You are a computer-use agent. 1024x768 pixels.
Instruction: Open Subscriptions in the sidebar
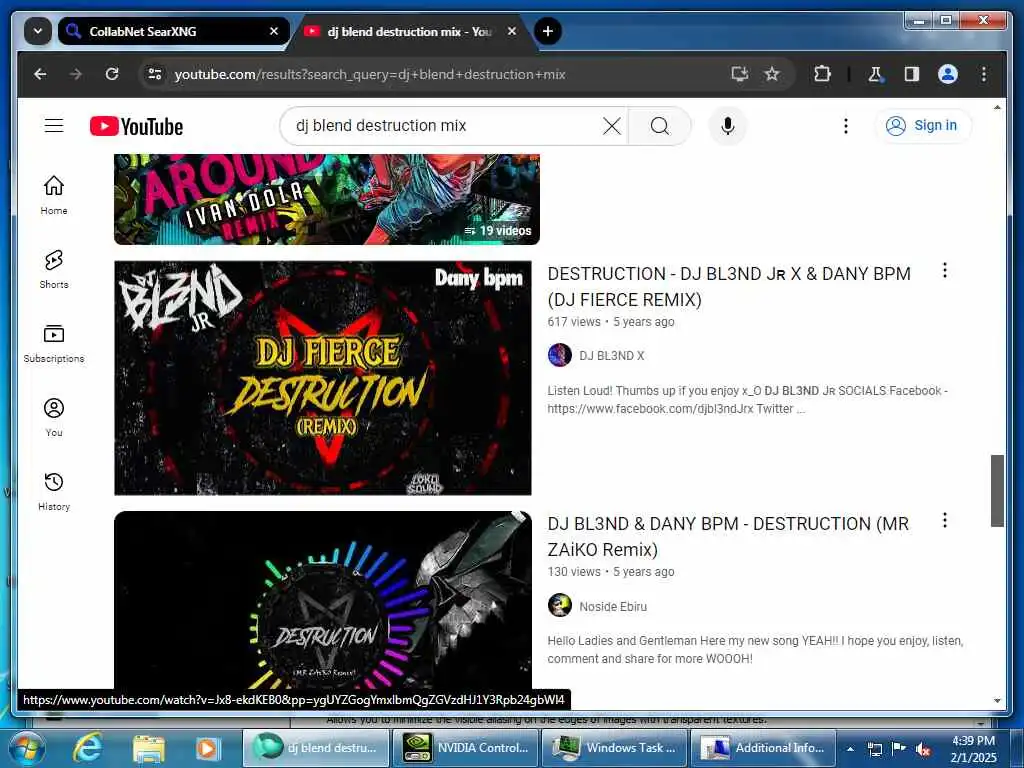pos(54,343)
